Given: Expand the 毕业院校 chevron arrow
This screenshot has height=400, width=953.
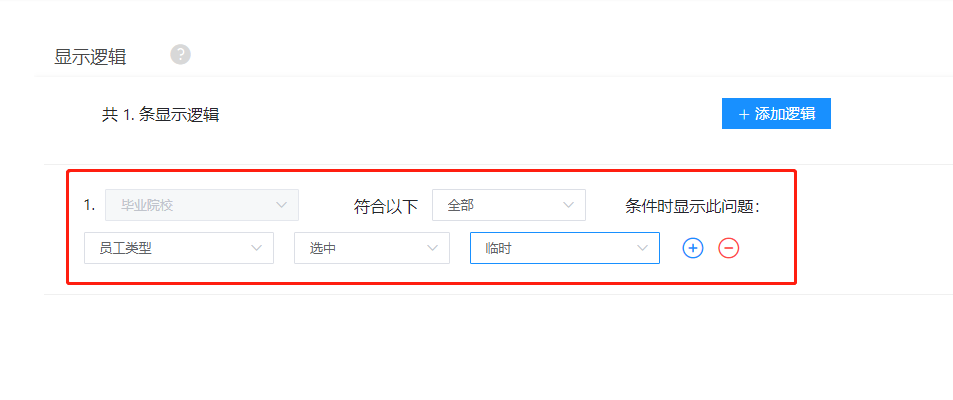Looking at the screenshot, I should 281,205.
